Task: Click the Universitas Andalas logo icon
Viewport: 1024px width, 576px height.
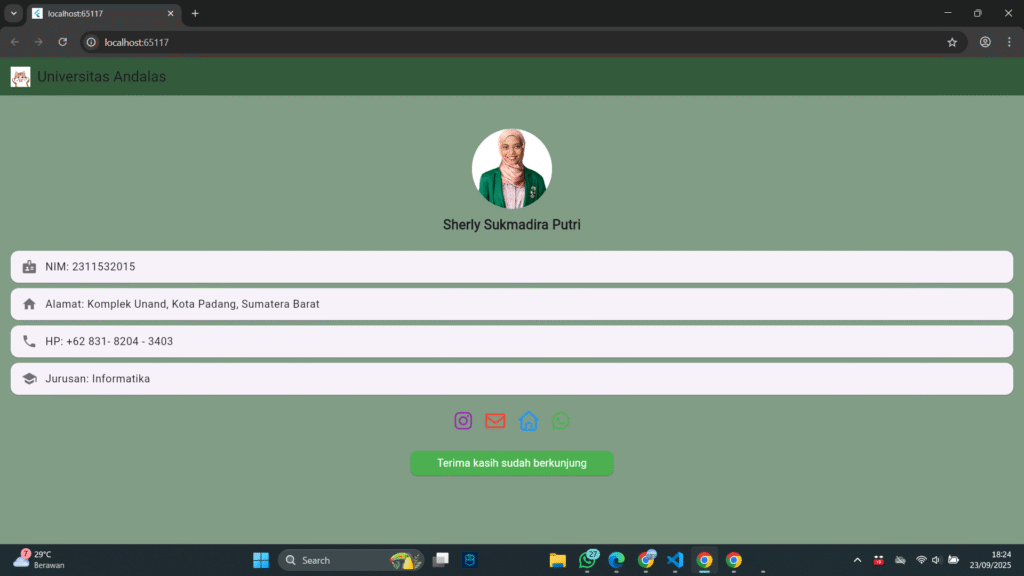Action: pyautogui.click(x=20, y=77)
